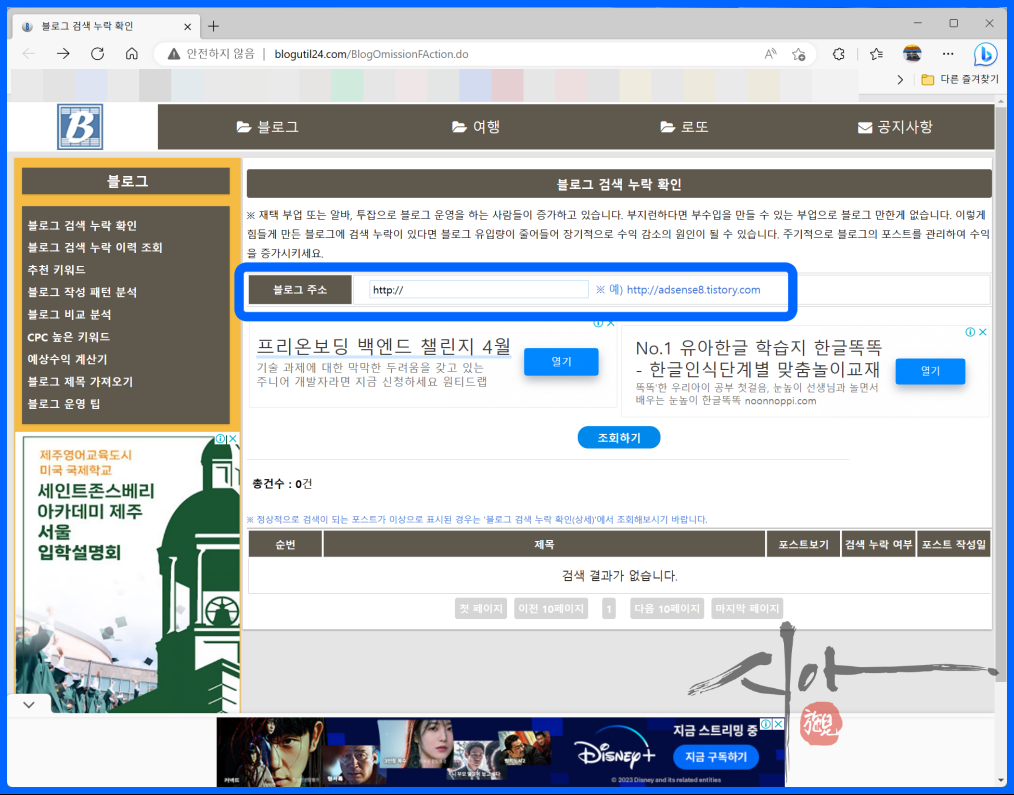Click the 포스트보기 column header
1014x795 pixels.
coord(803,544)
